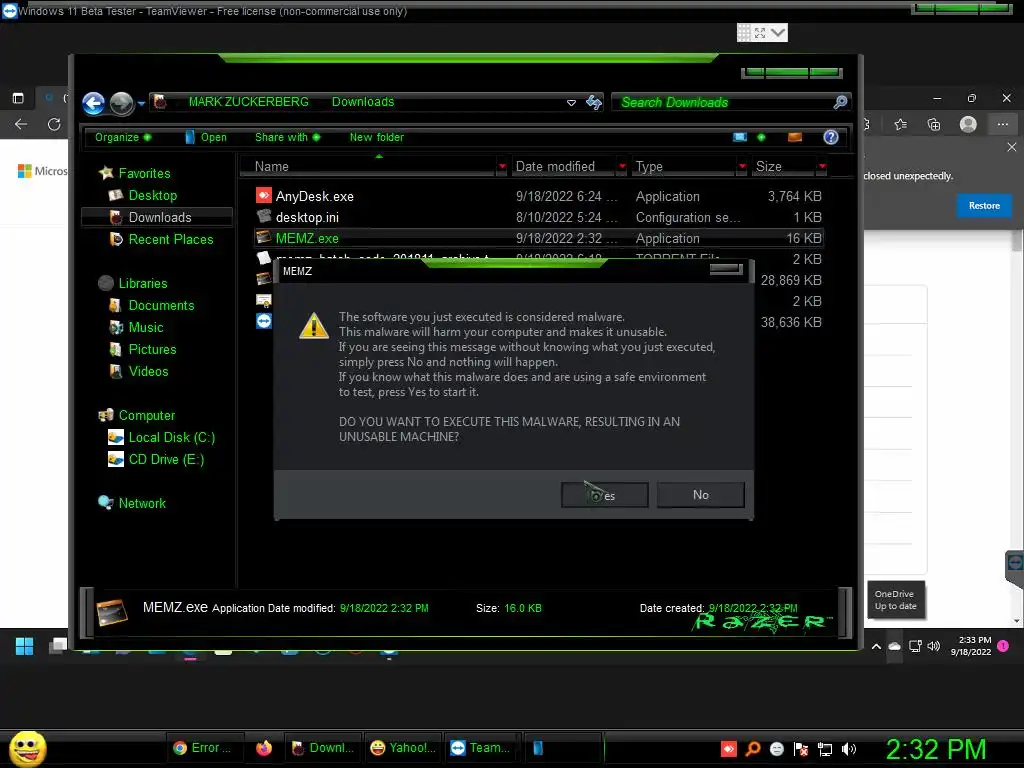Select the desktop.ini file
The image size is (1024, 768).
539,217
